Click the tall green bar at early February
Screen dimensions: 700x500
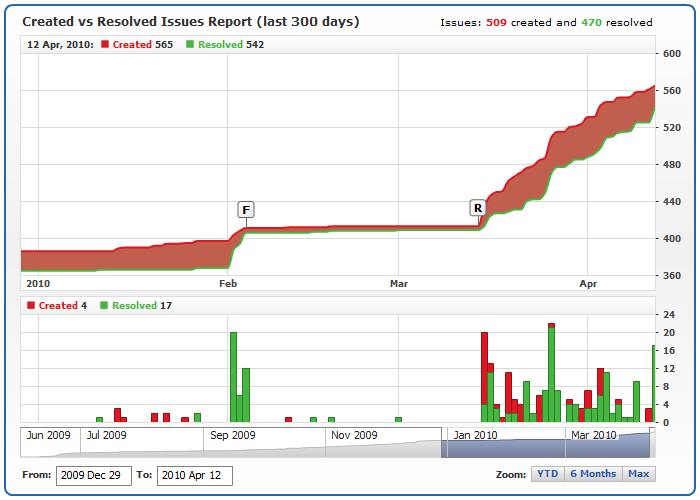pos(234,377)
